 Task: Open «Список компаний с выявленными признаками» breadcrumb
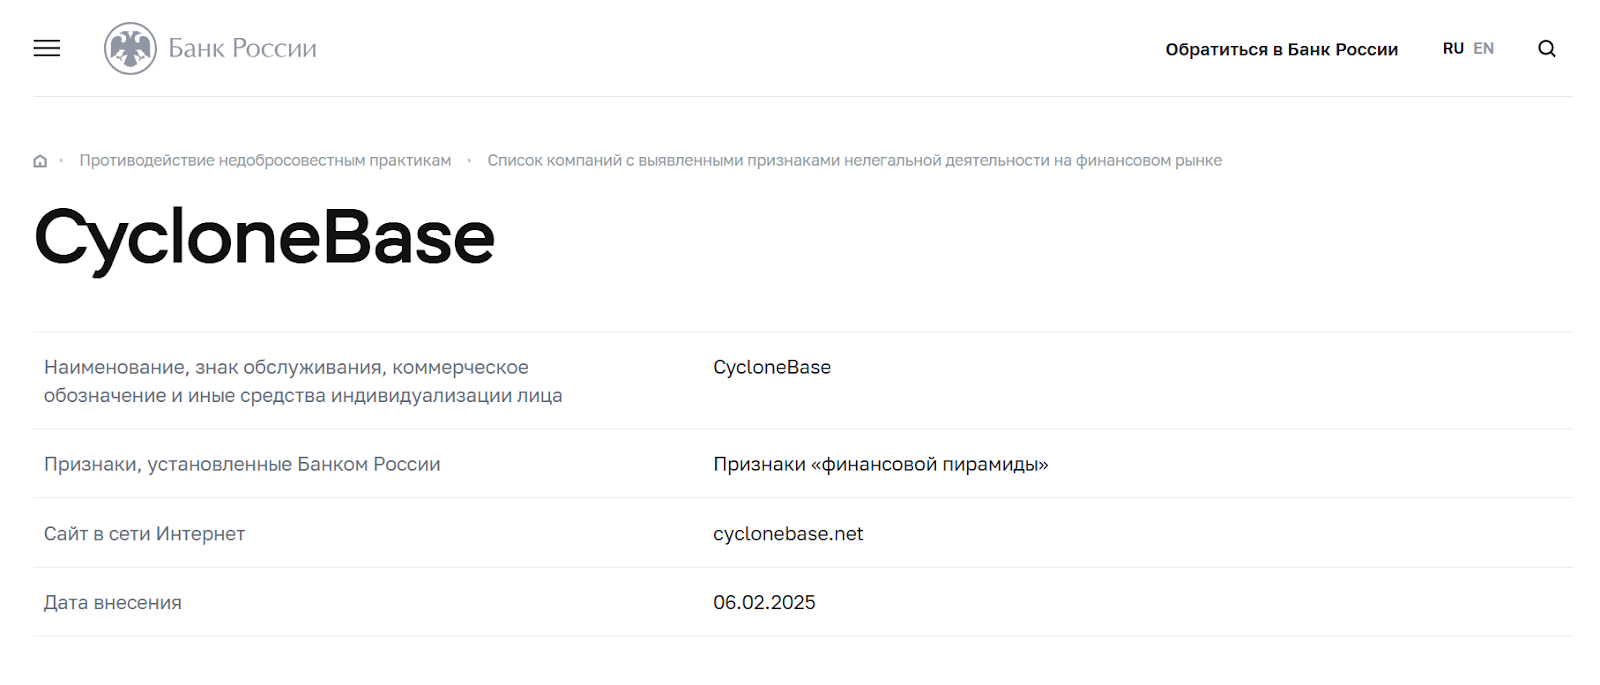(x=854, y=160)
